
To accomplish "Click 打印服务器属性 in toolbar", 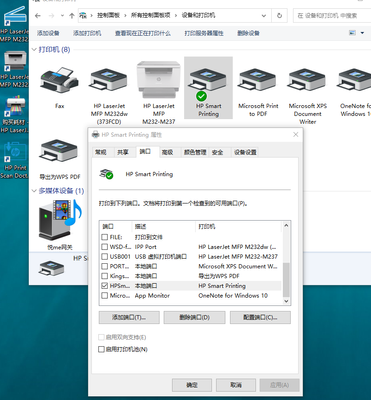I will (x=204, y=33).
